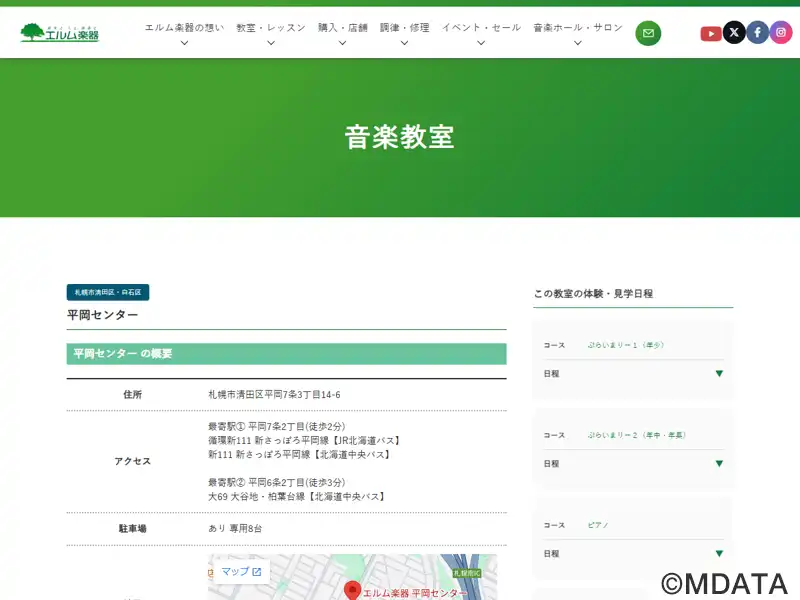Viewport: 800px width, 600px height.
Task: Open the 音楽ホール・サロン menu
Action: click(577, 33)
